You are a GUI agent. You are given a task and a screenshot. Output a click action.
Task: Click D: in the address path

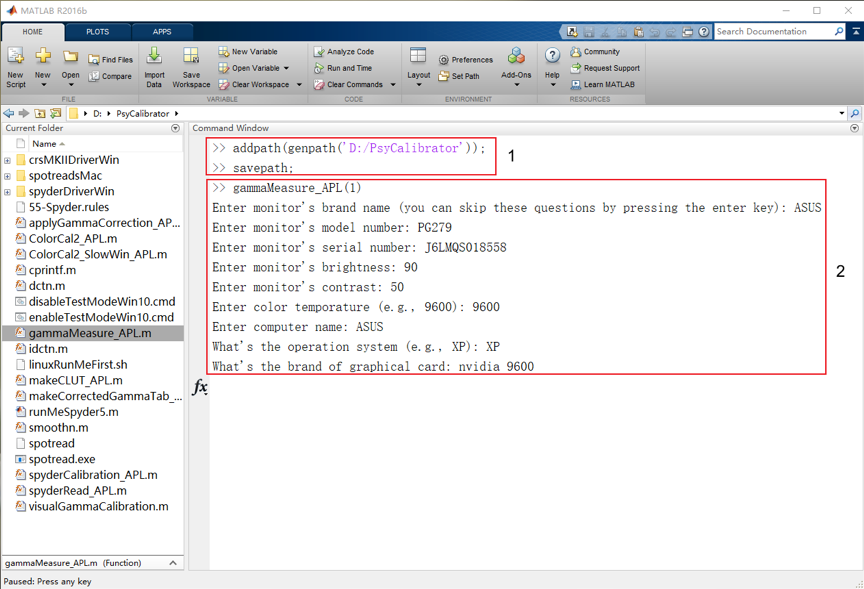click(x=97, y=114)
